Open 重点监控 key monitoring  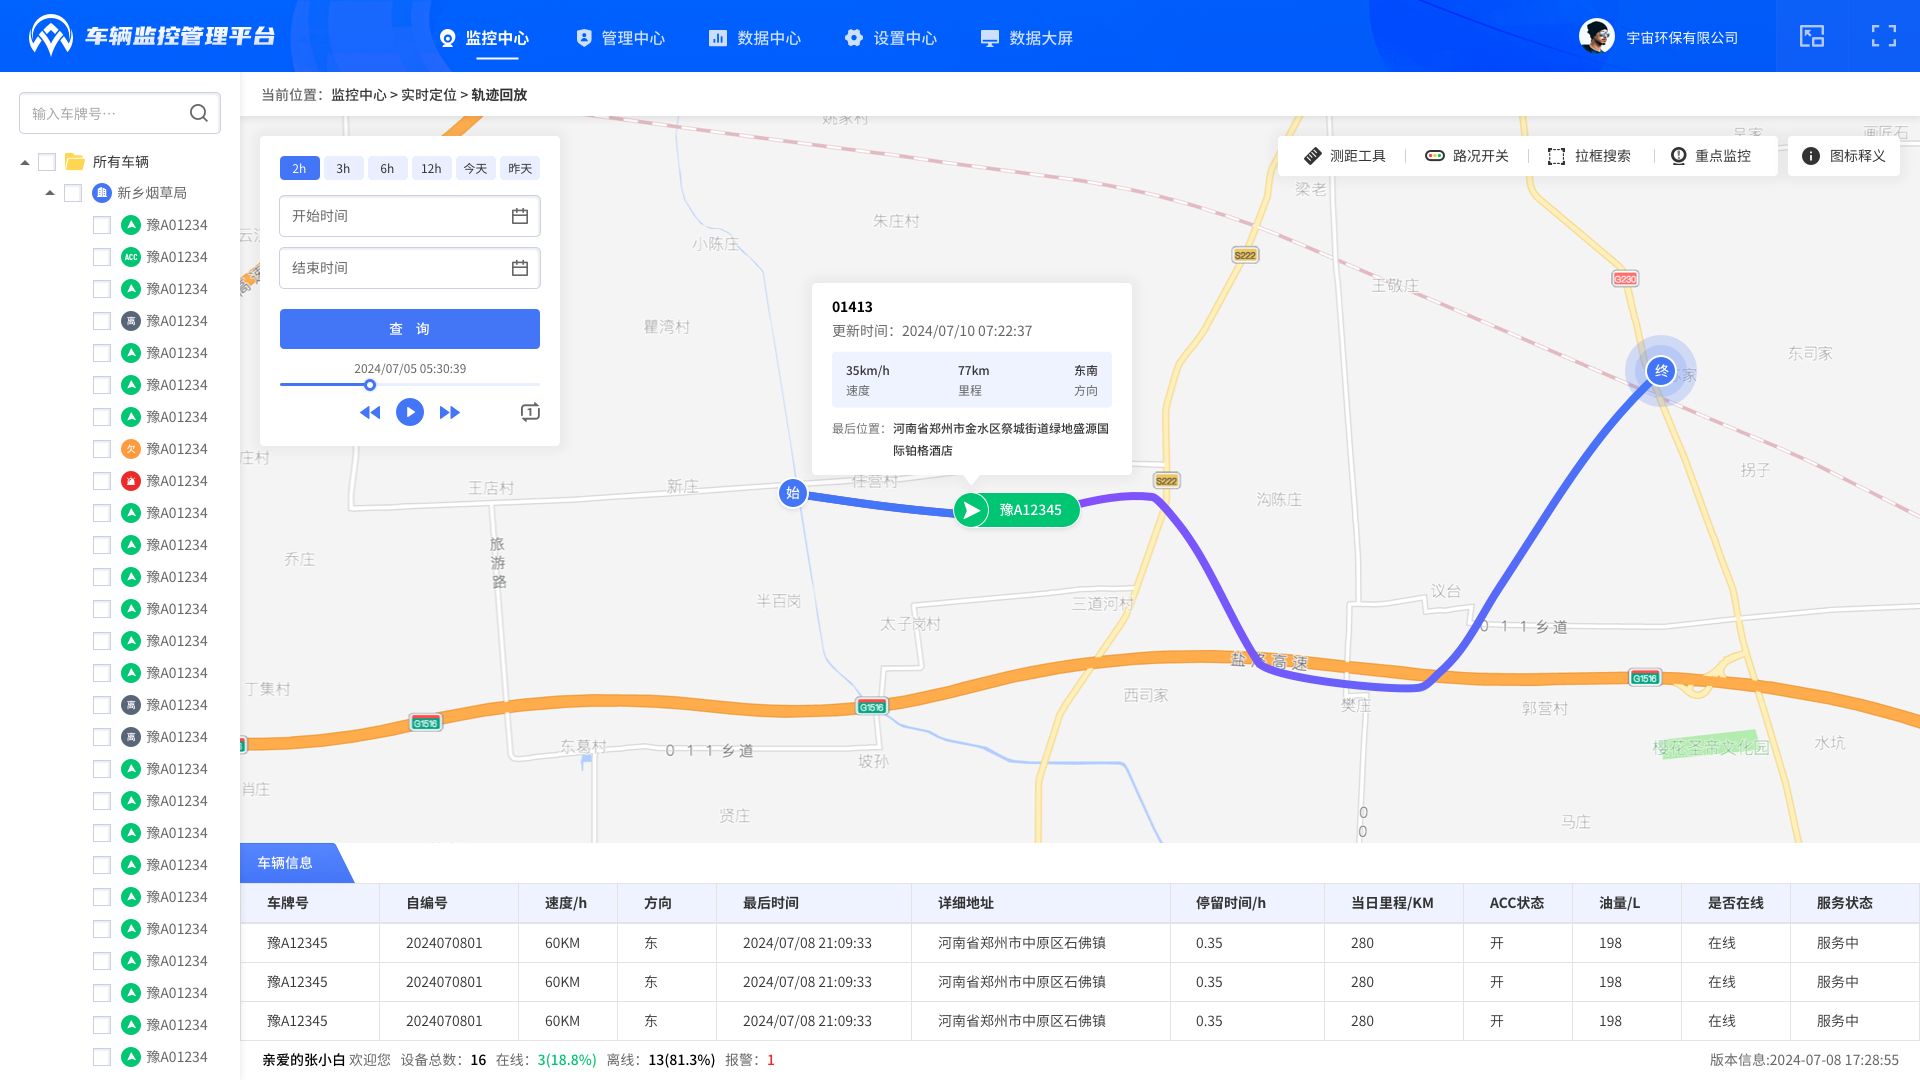point(1711,156)
